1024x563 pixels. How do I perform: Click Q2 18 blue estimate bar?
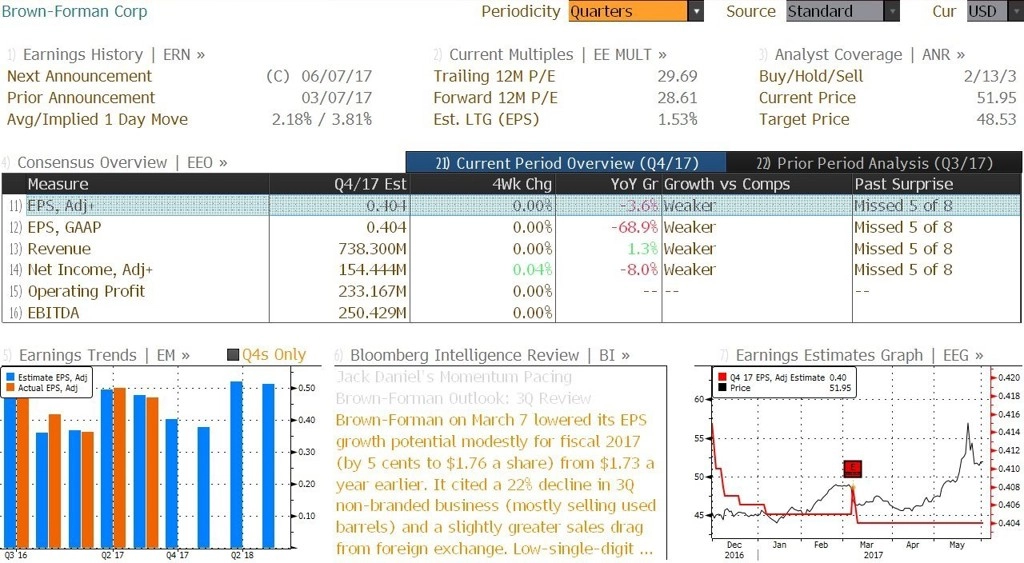pyautogui.click(x=236, y=464)
